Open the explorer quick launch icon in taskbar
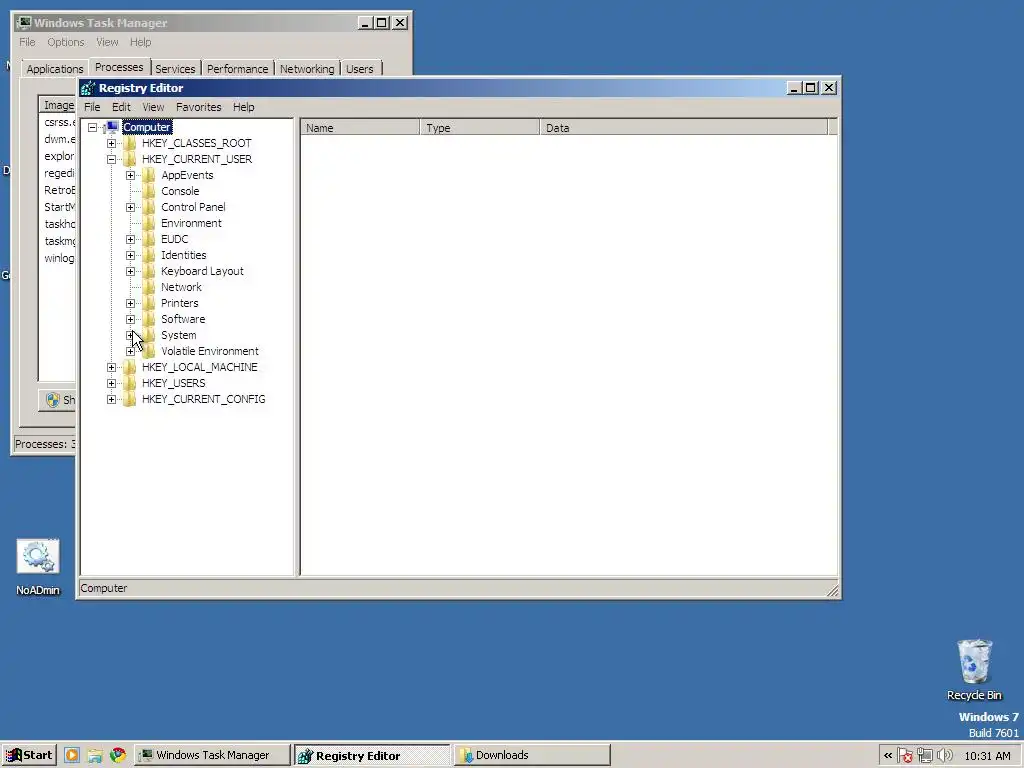 tap(95, 755)
